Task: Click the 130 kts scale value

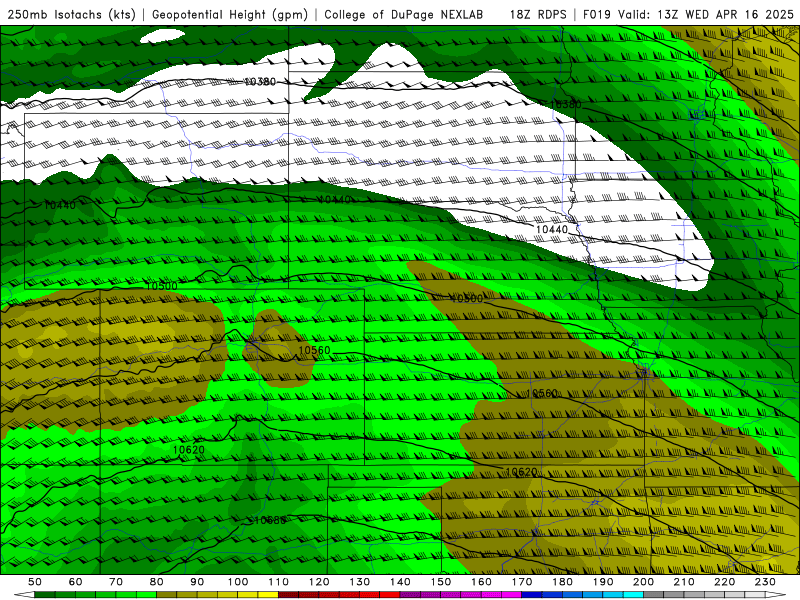Action: pos(360,582)
